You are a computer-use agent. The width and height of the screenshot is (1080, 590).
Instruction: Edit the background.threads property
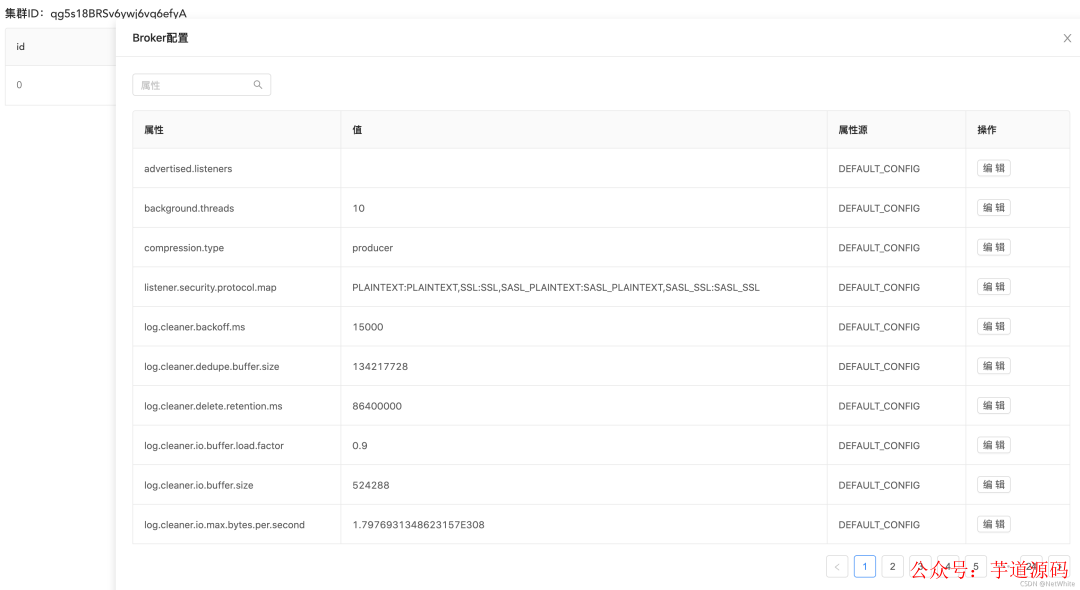click(993, 208)
